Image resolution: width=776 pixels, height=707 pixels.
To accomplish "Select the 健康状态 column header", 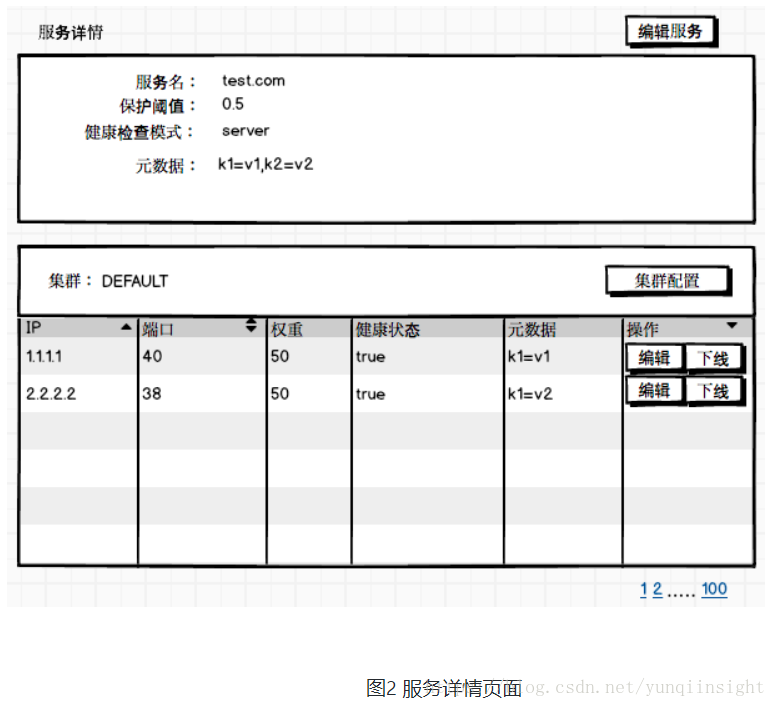I will click(388, 330).
